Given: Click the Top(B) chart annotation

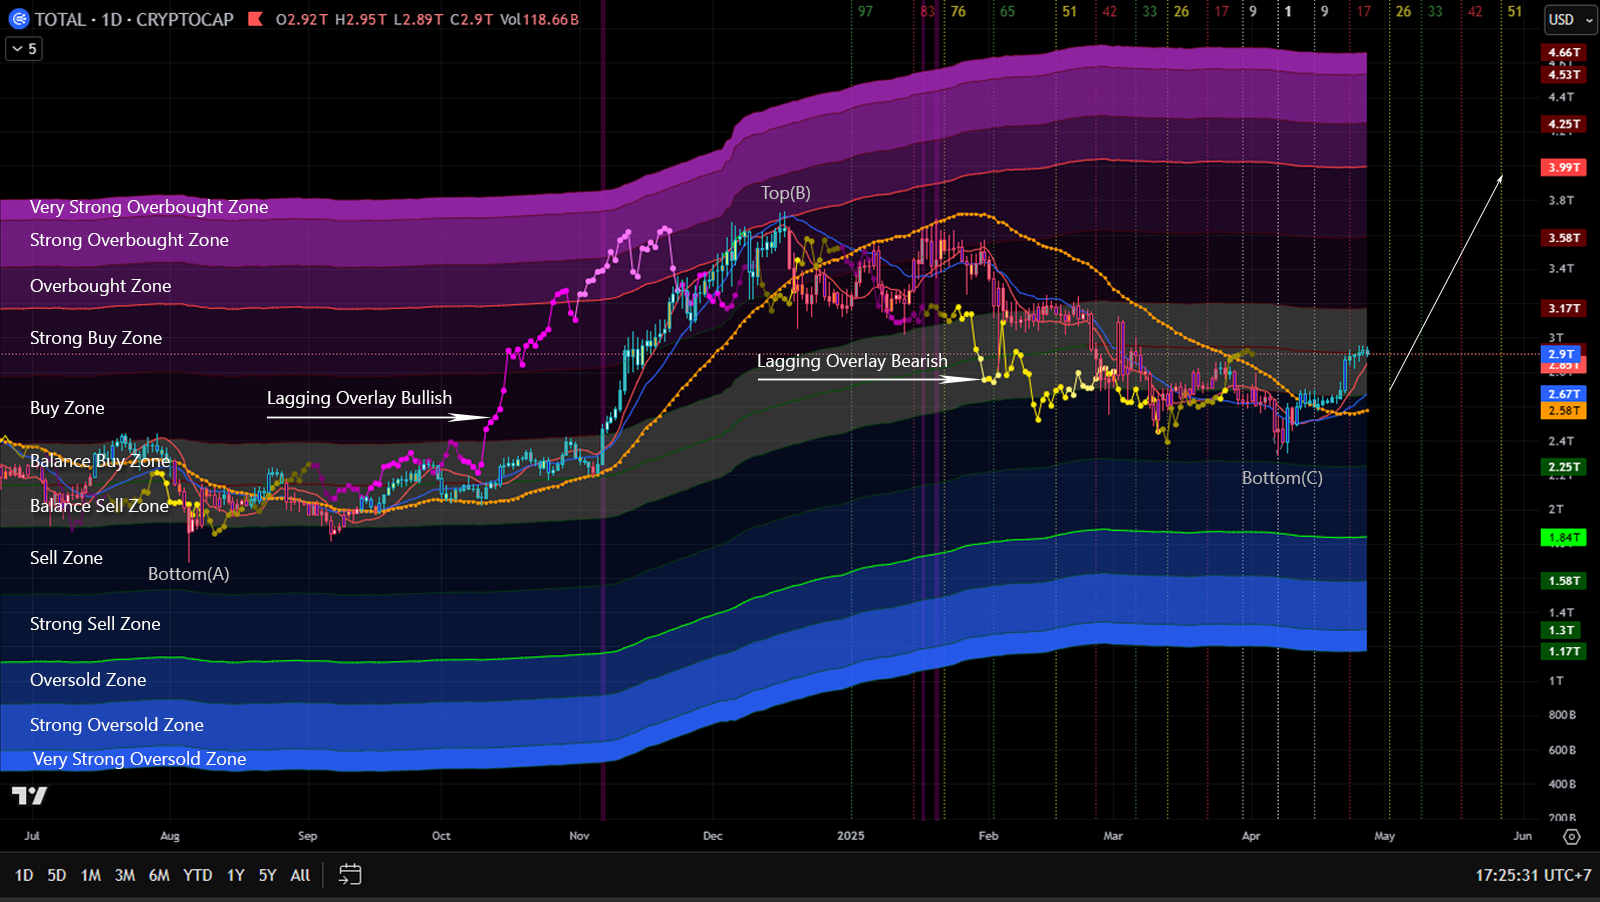Looking at the screenshot, I should (x=786, y=193).
